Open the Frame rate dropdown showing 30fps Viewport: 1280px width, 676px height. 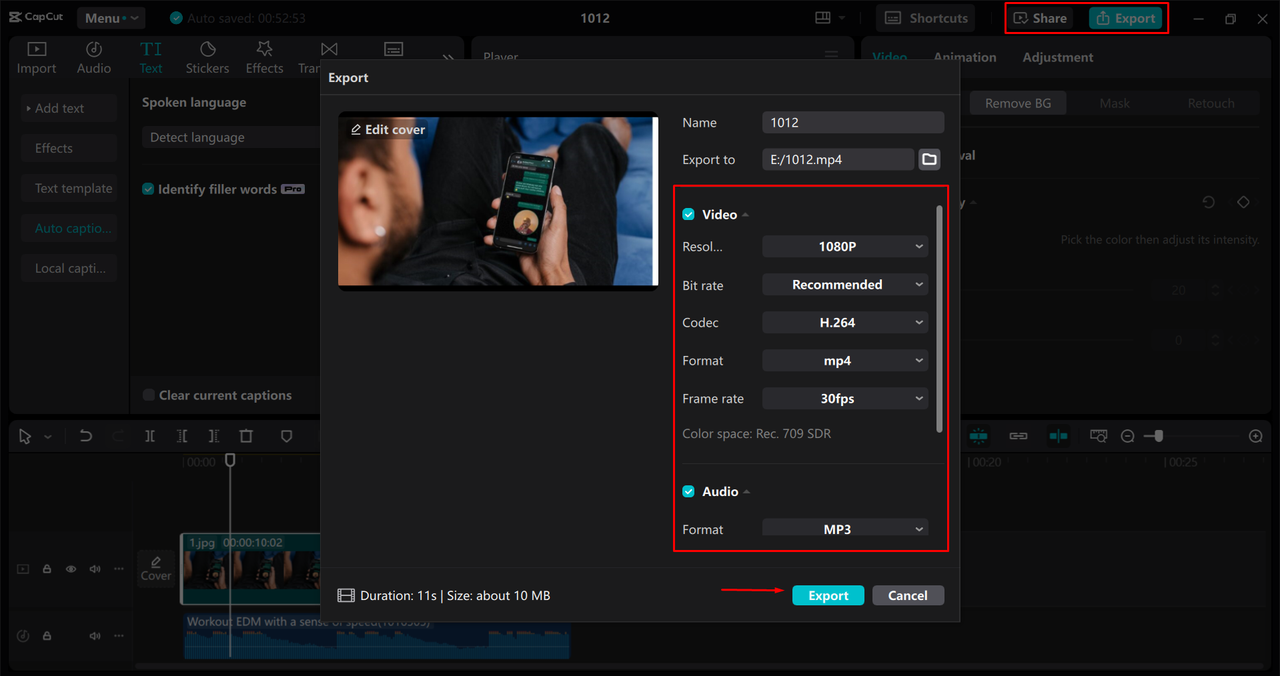click(x=845, y=399)
